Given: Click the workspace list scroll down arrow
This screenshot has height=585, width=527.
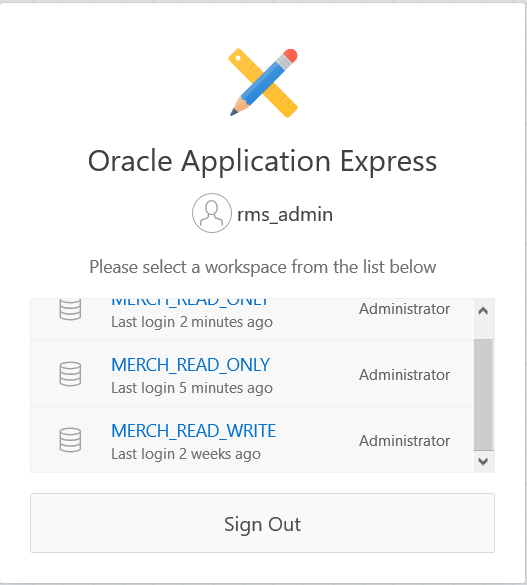Looking at the screenshot, I should 483,462.
